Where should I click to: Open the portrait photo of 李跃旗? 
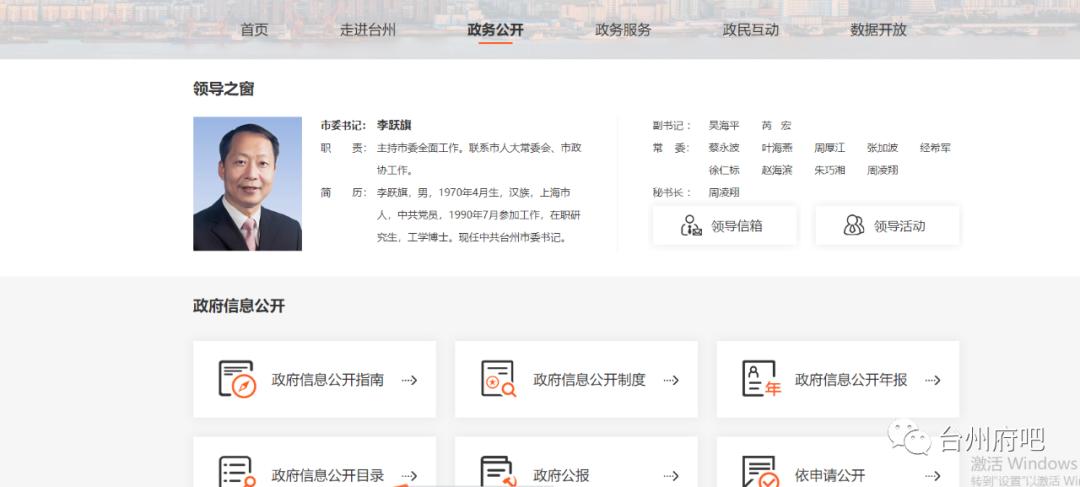[247, 184]
